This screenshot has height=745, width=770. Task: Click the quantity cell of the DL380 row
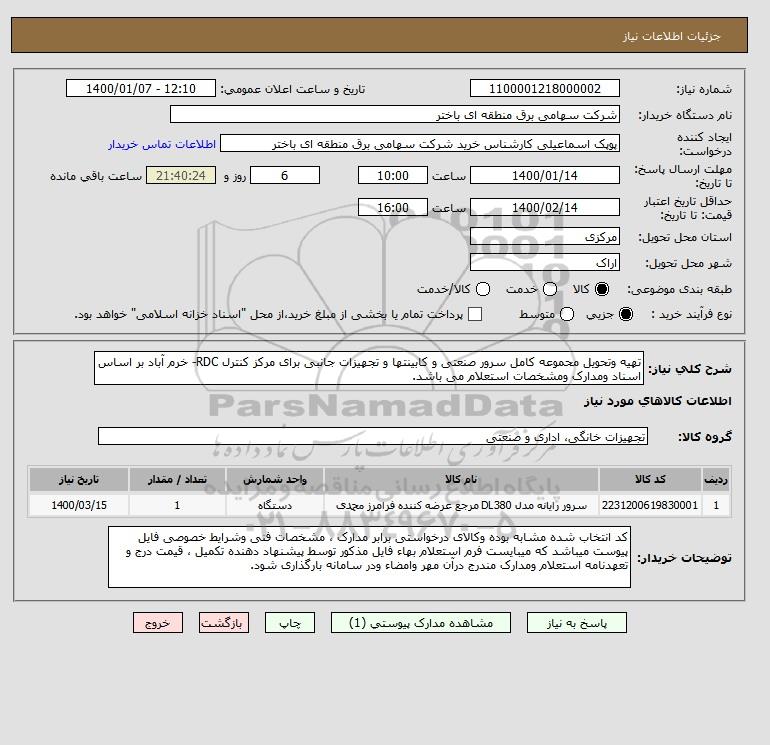coord(177,505)
